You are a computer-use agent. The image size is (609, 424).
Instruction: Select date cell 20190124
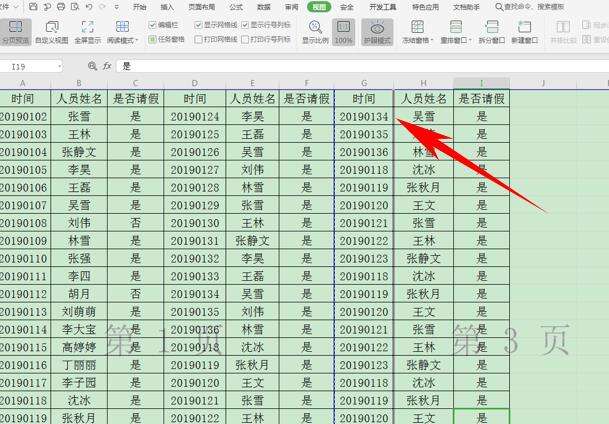click(195, 116)
